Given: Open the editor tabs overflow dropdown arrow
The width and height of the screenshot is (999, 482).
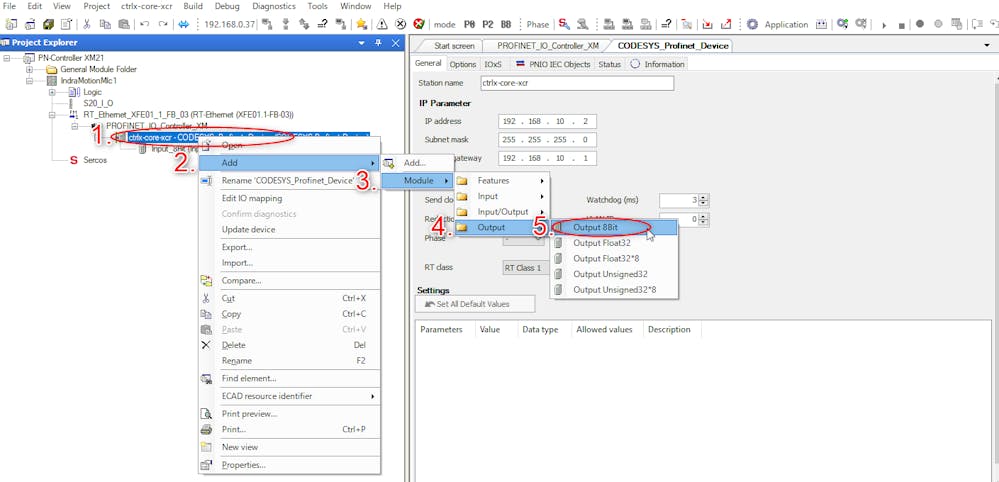Looking at the screenshot, I should click(x=989, y=46).
